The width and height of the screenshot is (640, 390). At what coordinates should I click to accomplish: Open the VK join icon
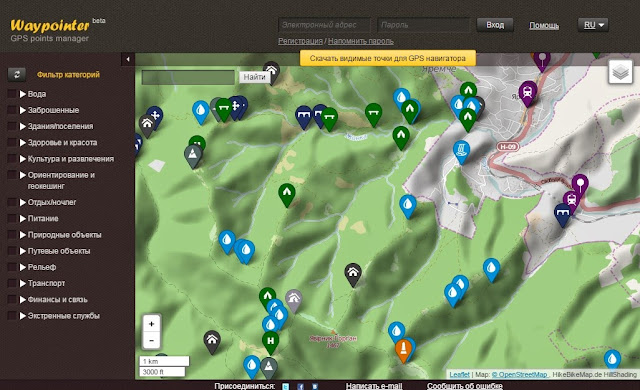(x=315, y=386)
